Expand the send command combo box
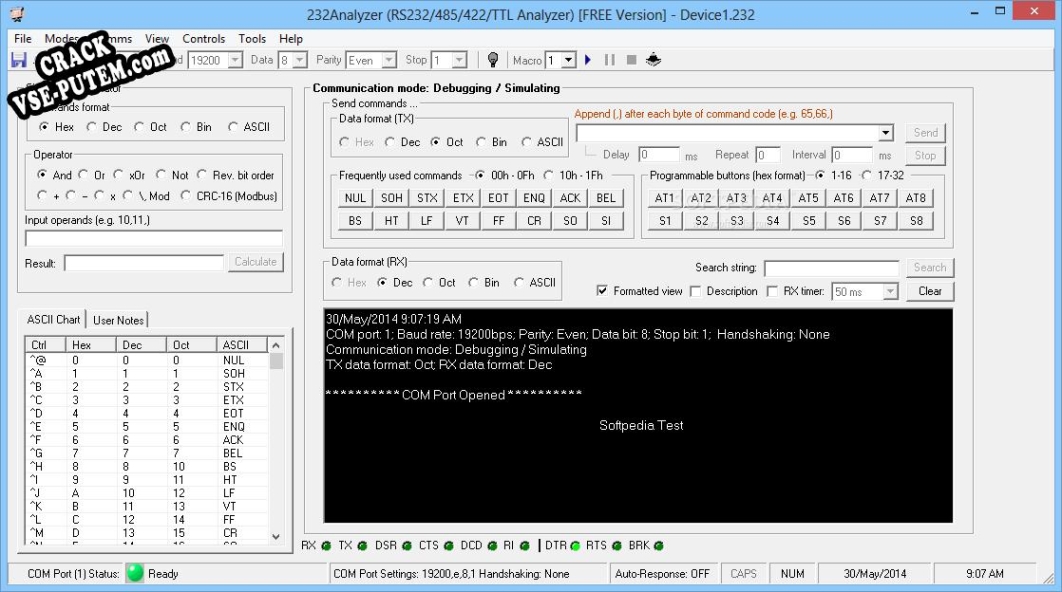 point(886,133)
